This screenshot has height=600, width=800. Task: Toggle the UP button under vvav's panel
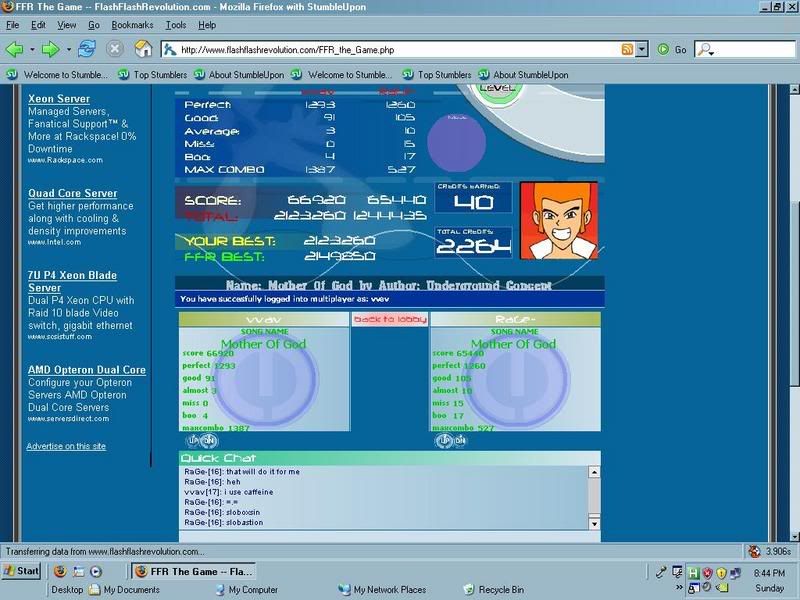click(x=193, y=440)
